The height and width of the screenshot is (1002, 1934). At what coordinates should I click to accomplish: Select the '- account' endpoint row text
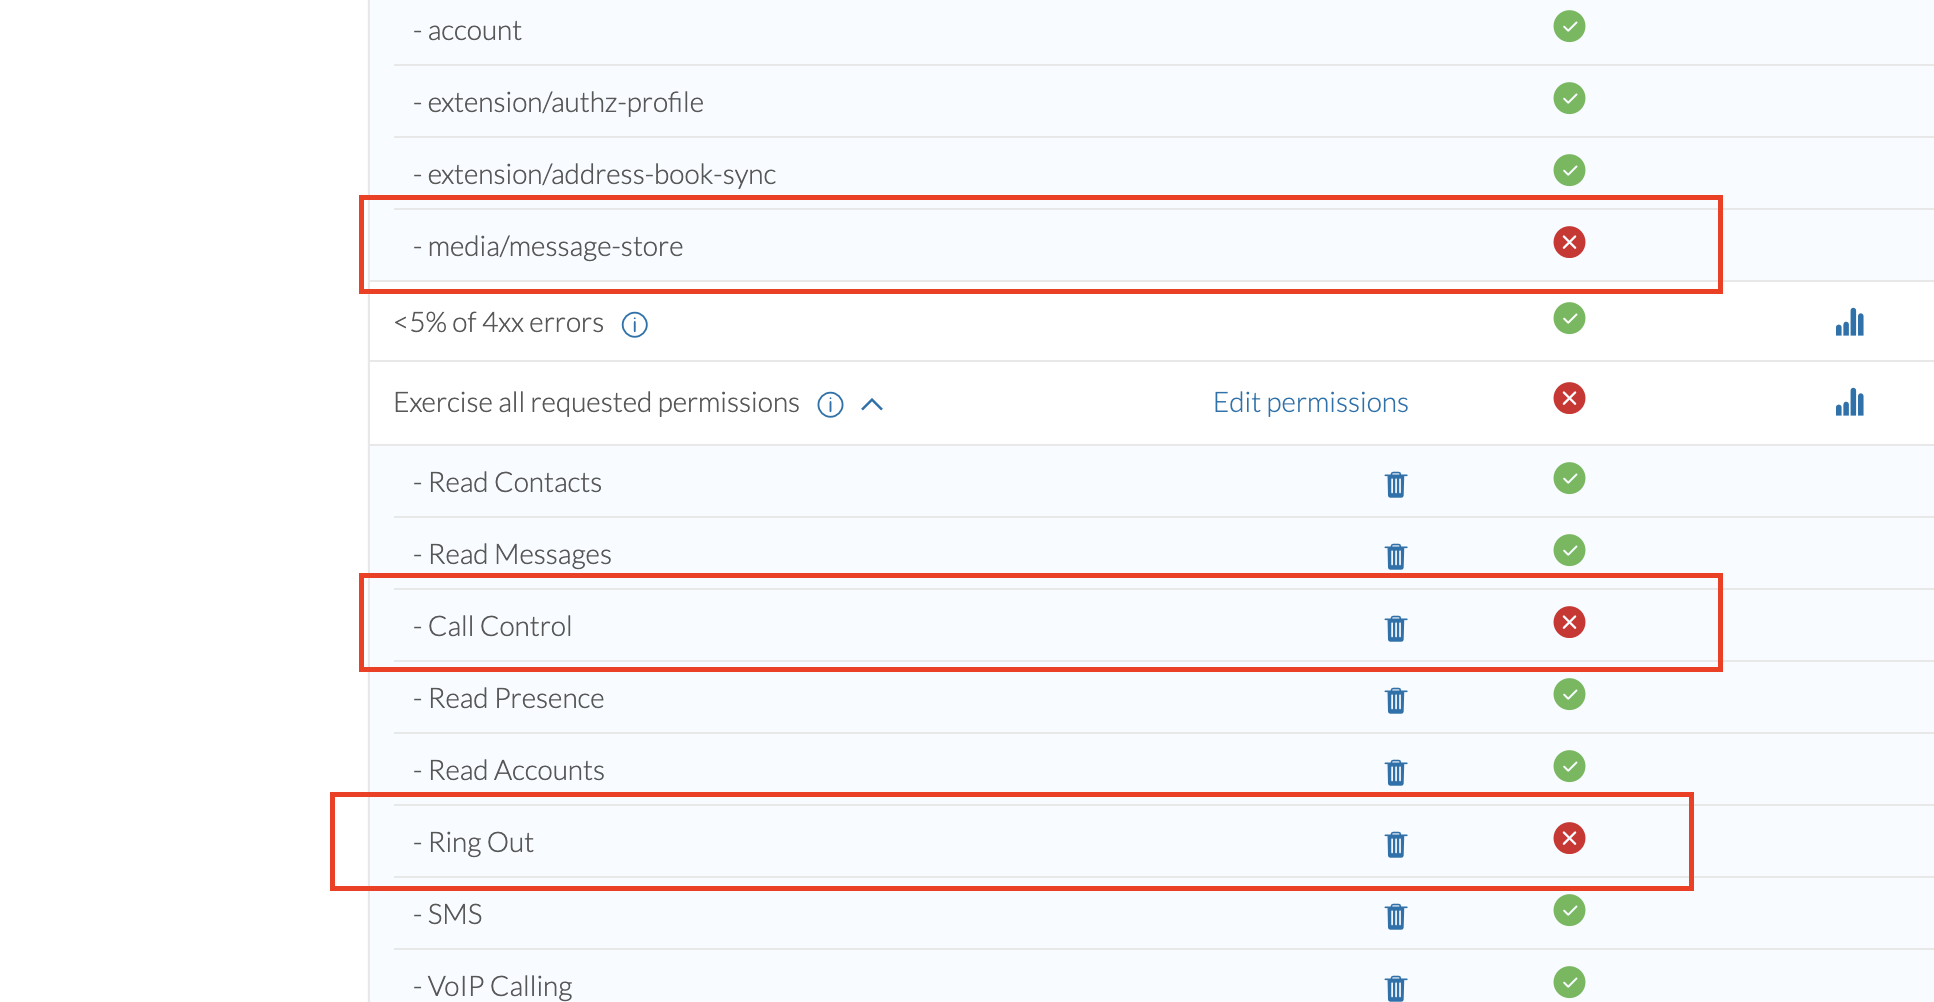coord(467,31)
